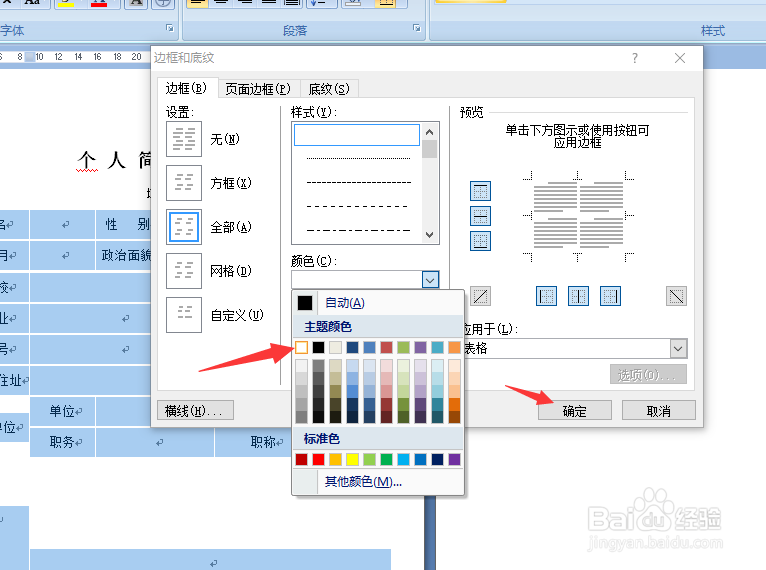Viewport: 766px width, 570px height.
Task: Click the OK (确定) button
Action: (x=574, y=411)
